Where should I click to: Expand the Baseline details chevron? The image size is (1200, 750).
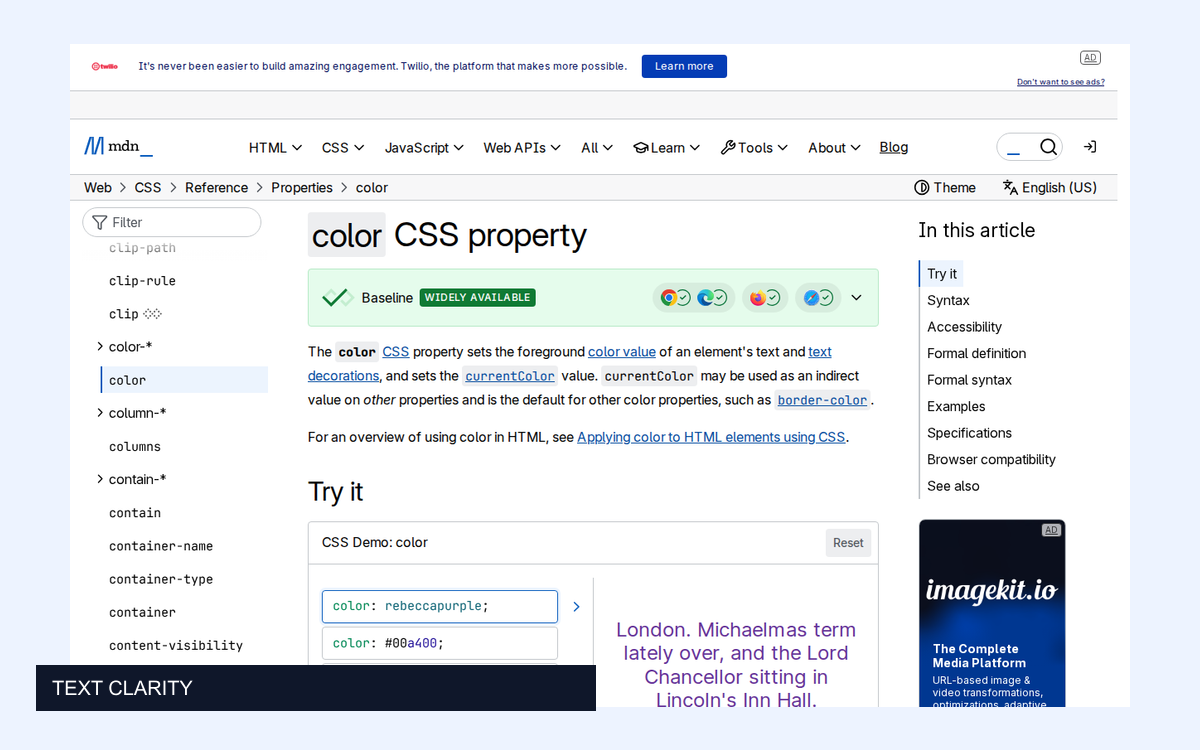(x=856, y=298)
